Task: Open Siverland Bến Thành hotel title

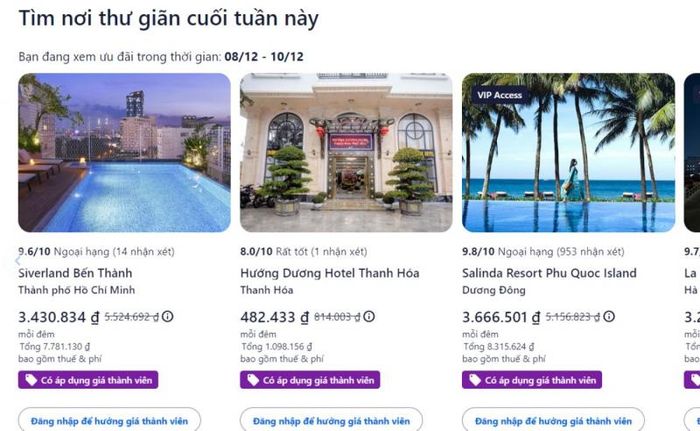Action: point(75,273)
